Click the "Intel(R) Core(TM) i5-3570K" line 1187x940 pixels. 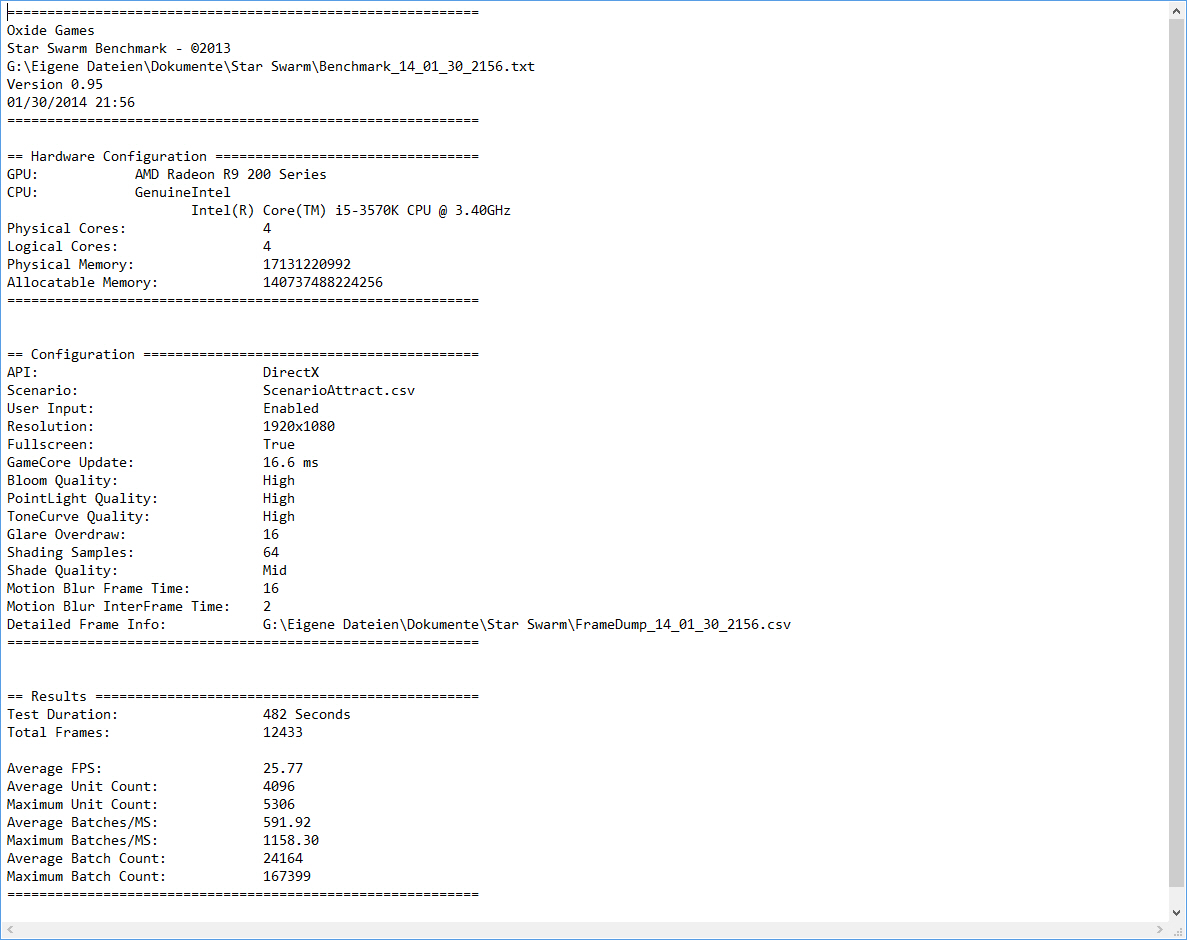(350, 210)
